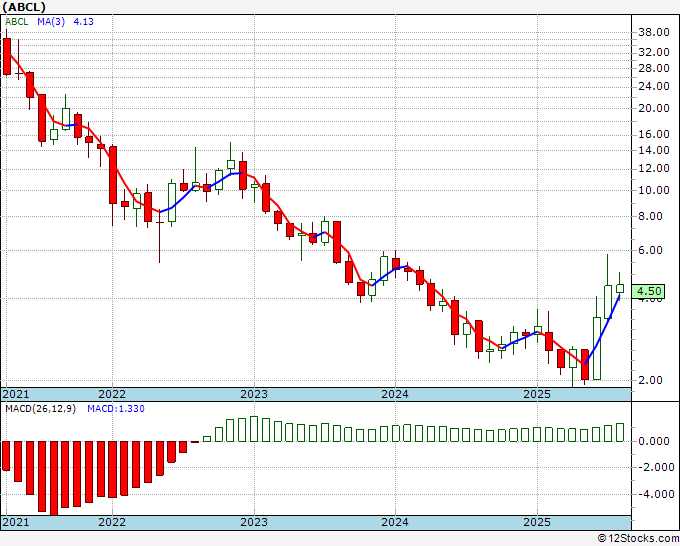Click the MACD(26,12,9) indicator label

tap(40, 409)
